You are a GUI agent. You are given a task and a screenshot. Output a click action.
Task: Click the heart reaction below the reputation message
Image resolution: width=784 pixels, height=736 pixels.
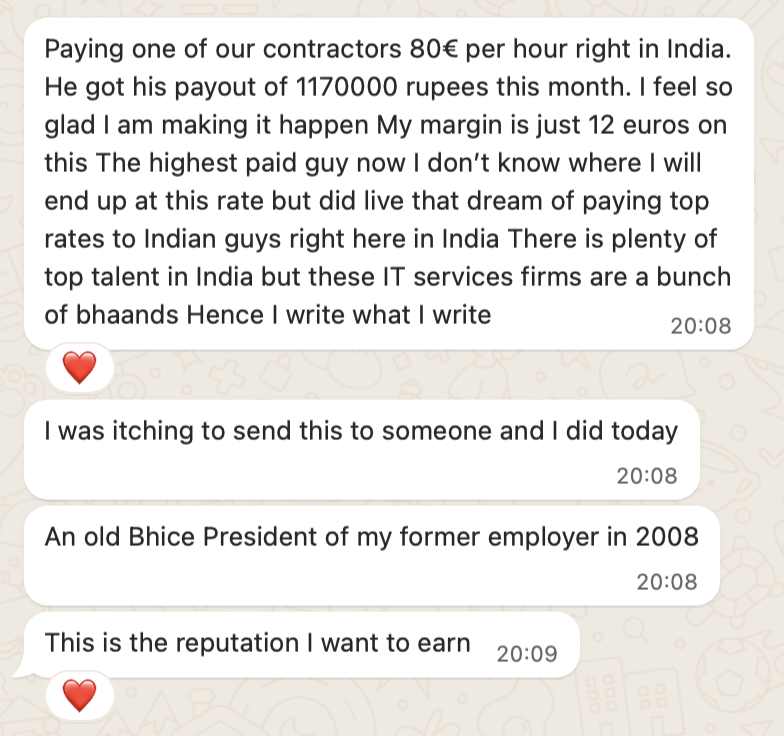[79, 693]
